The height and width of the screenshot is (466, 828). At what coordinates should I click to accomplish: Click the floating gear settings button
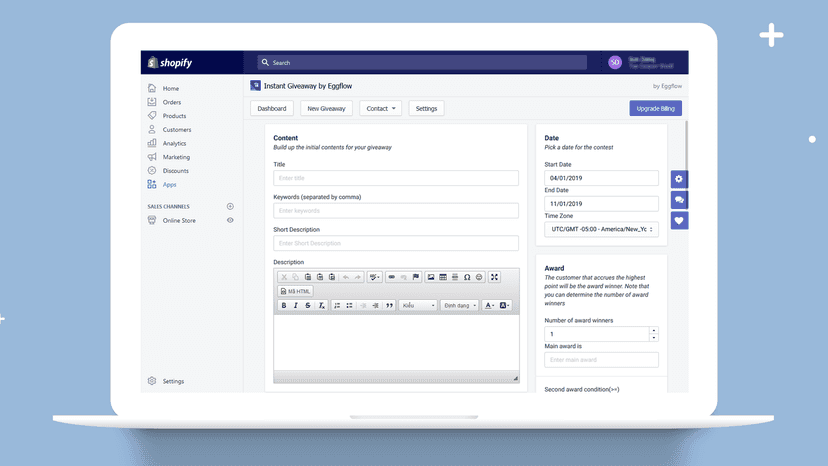pos(679,179)
